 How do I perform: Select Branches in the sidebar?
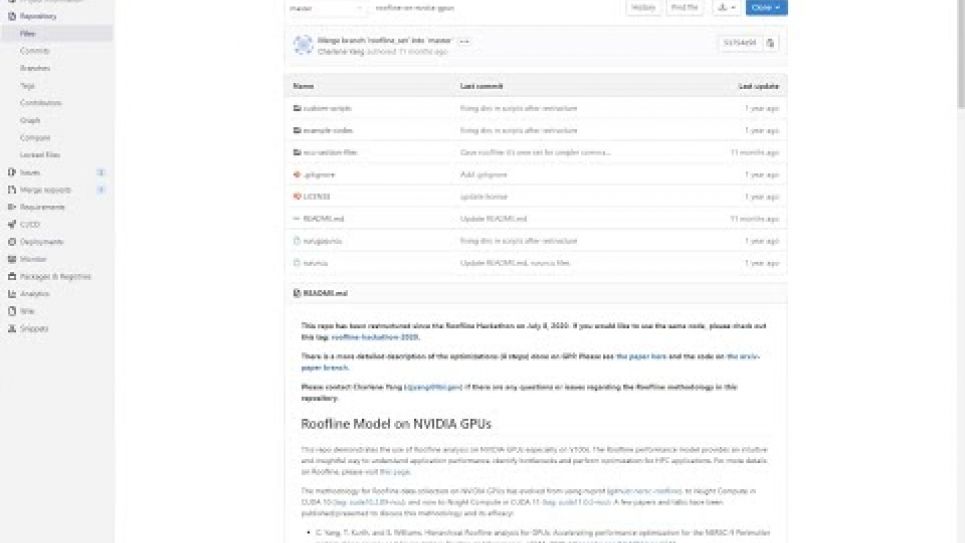pyautogui.click(x=35, y=68)
